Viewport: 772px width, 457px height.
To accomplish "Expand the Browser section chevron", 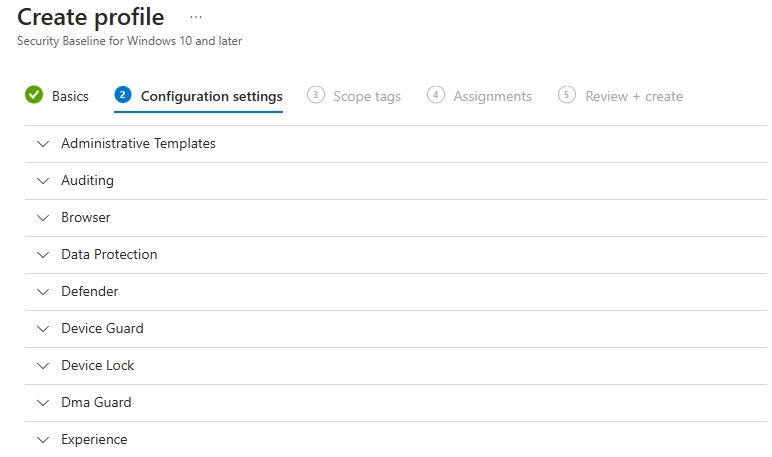I will (42, 218).
